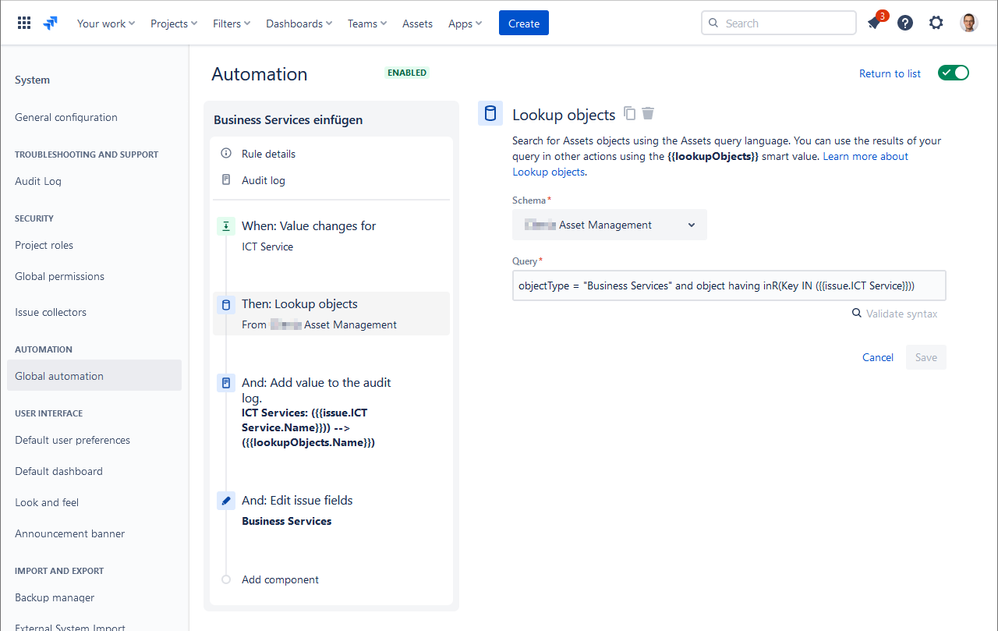
Task: Click Validate syntax under the query
Action: [x=895, y=313]
